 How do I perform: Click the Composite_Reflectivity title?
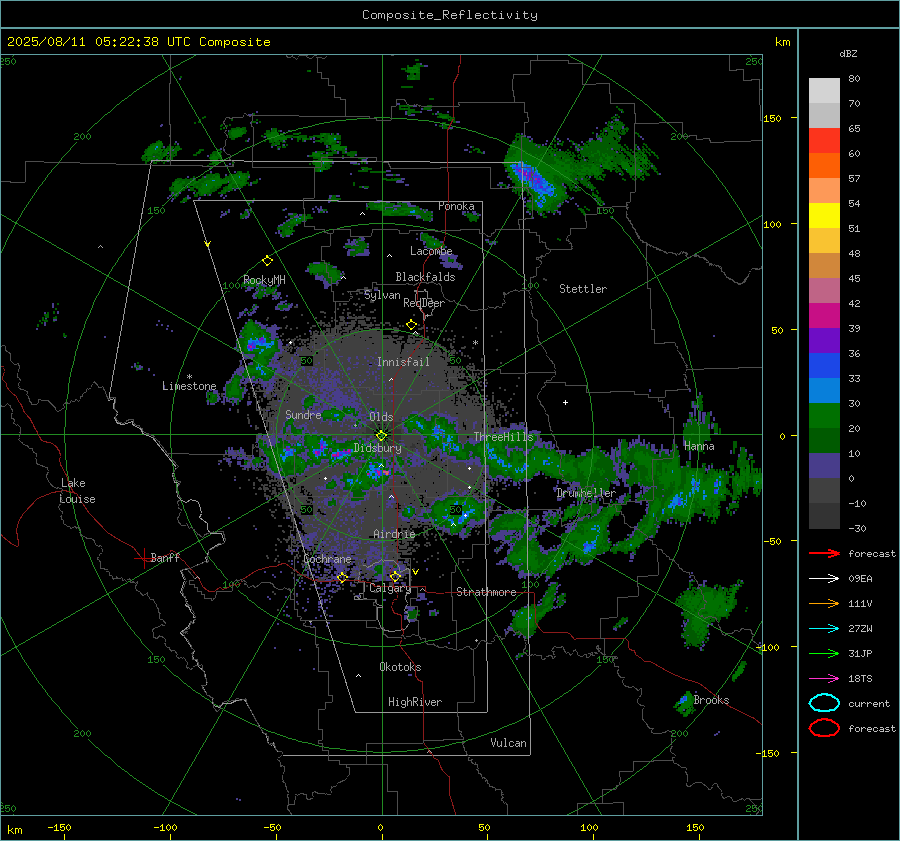click(x=449, y=15)
